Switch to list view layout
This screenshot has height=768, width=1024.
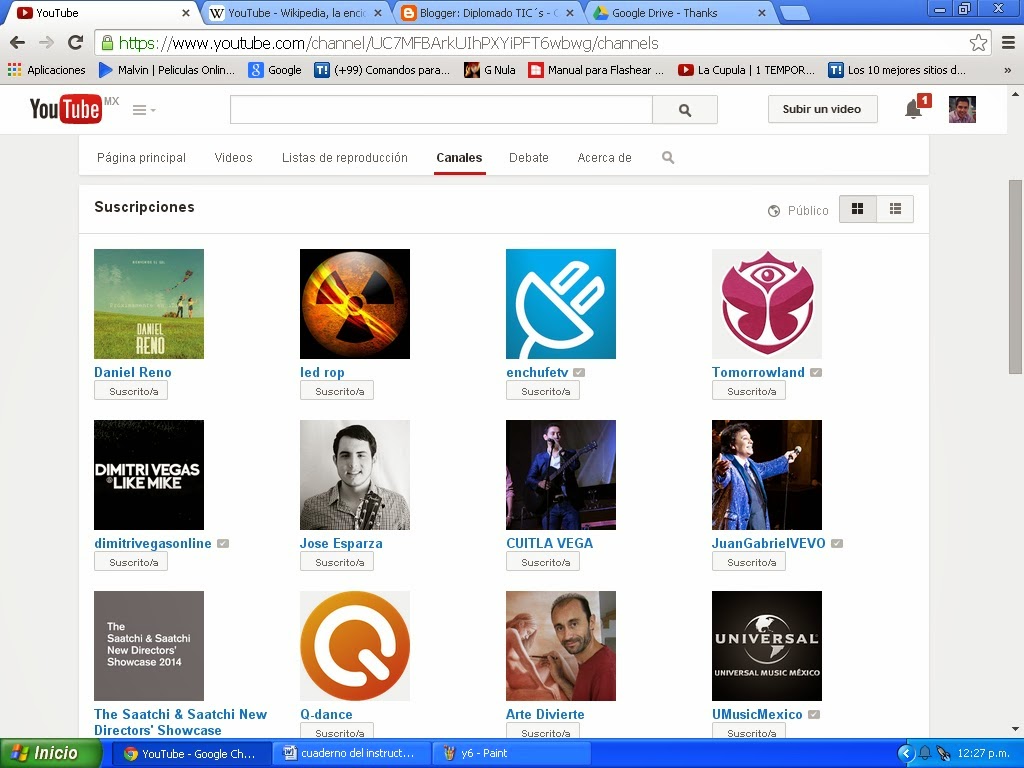tap(895, 209)
